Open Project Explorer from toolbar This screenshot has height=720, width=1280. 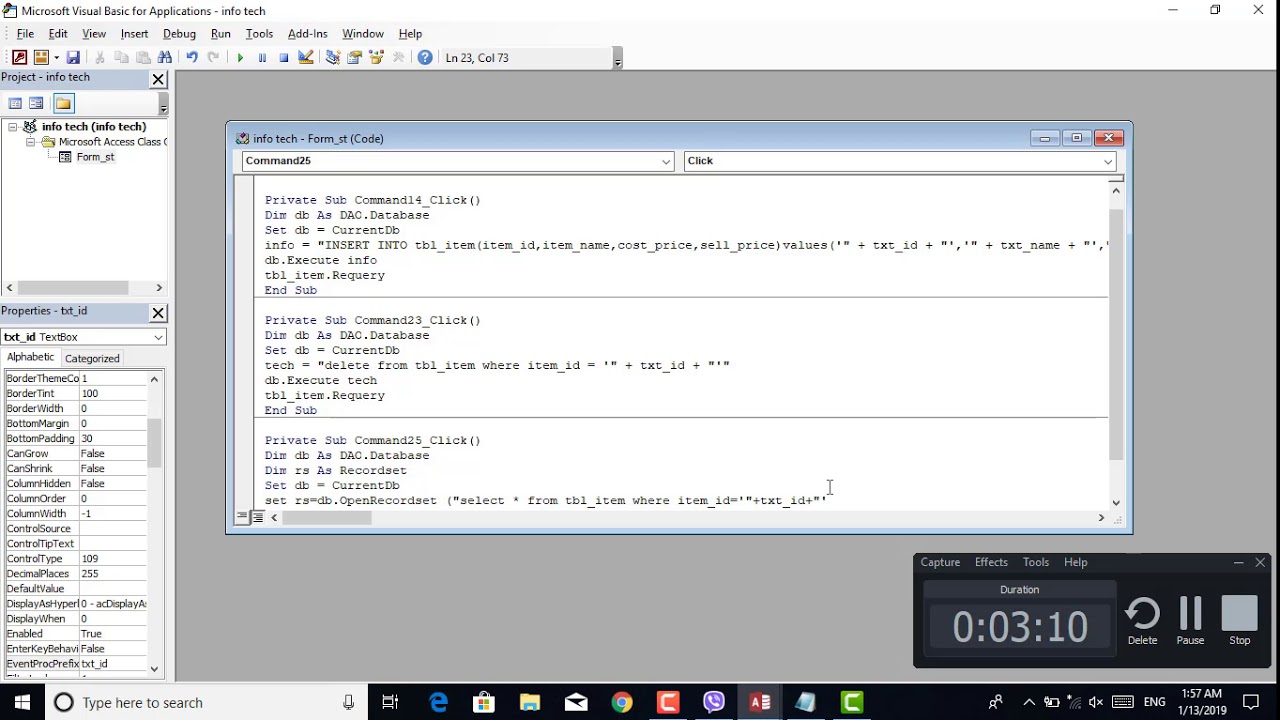pos(333,58)
